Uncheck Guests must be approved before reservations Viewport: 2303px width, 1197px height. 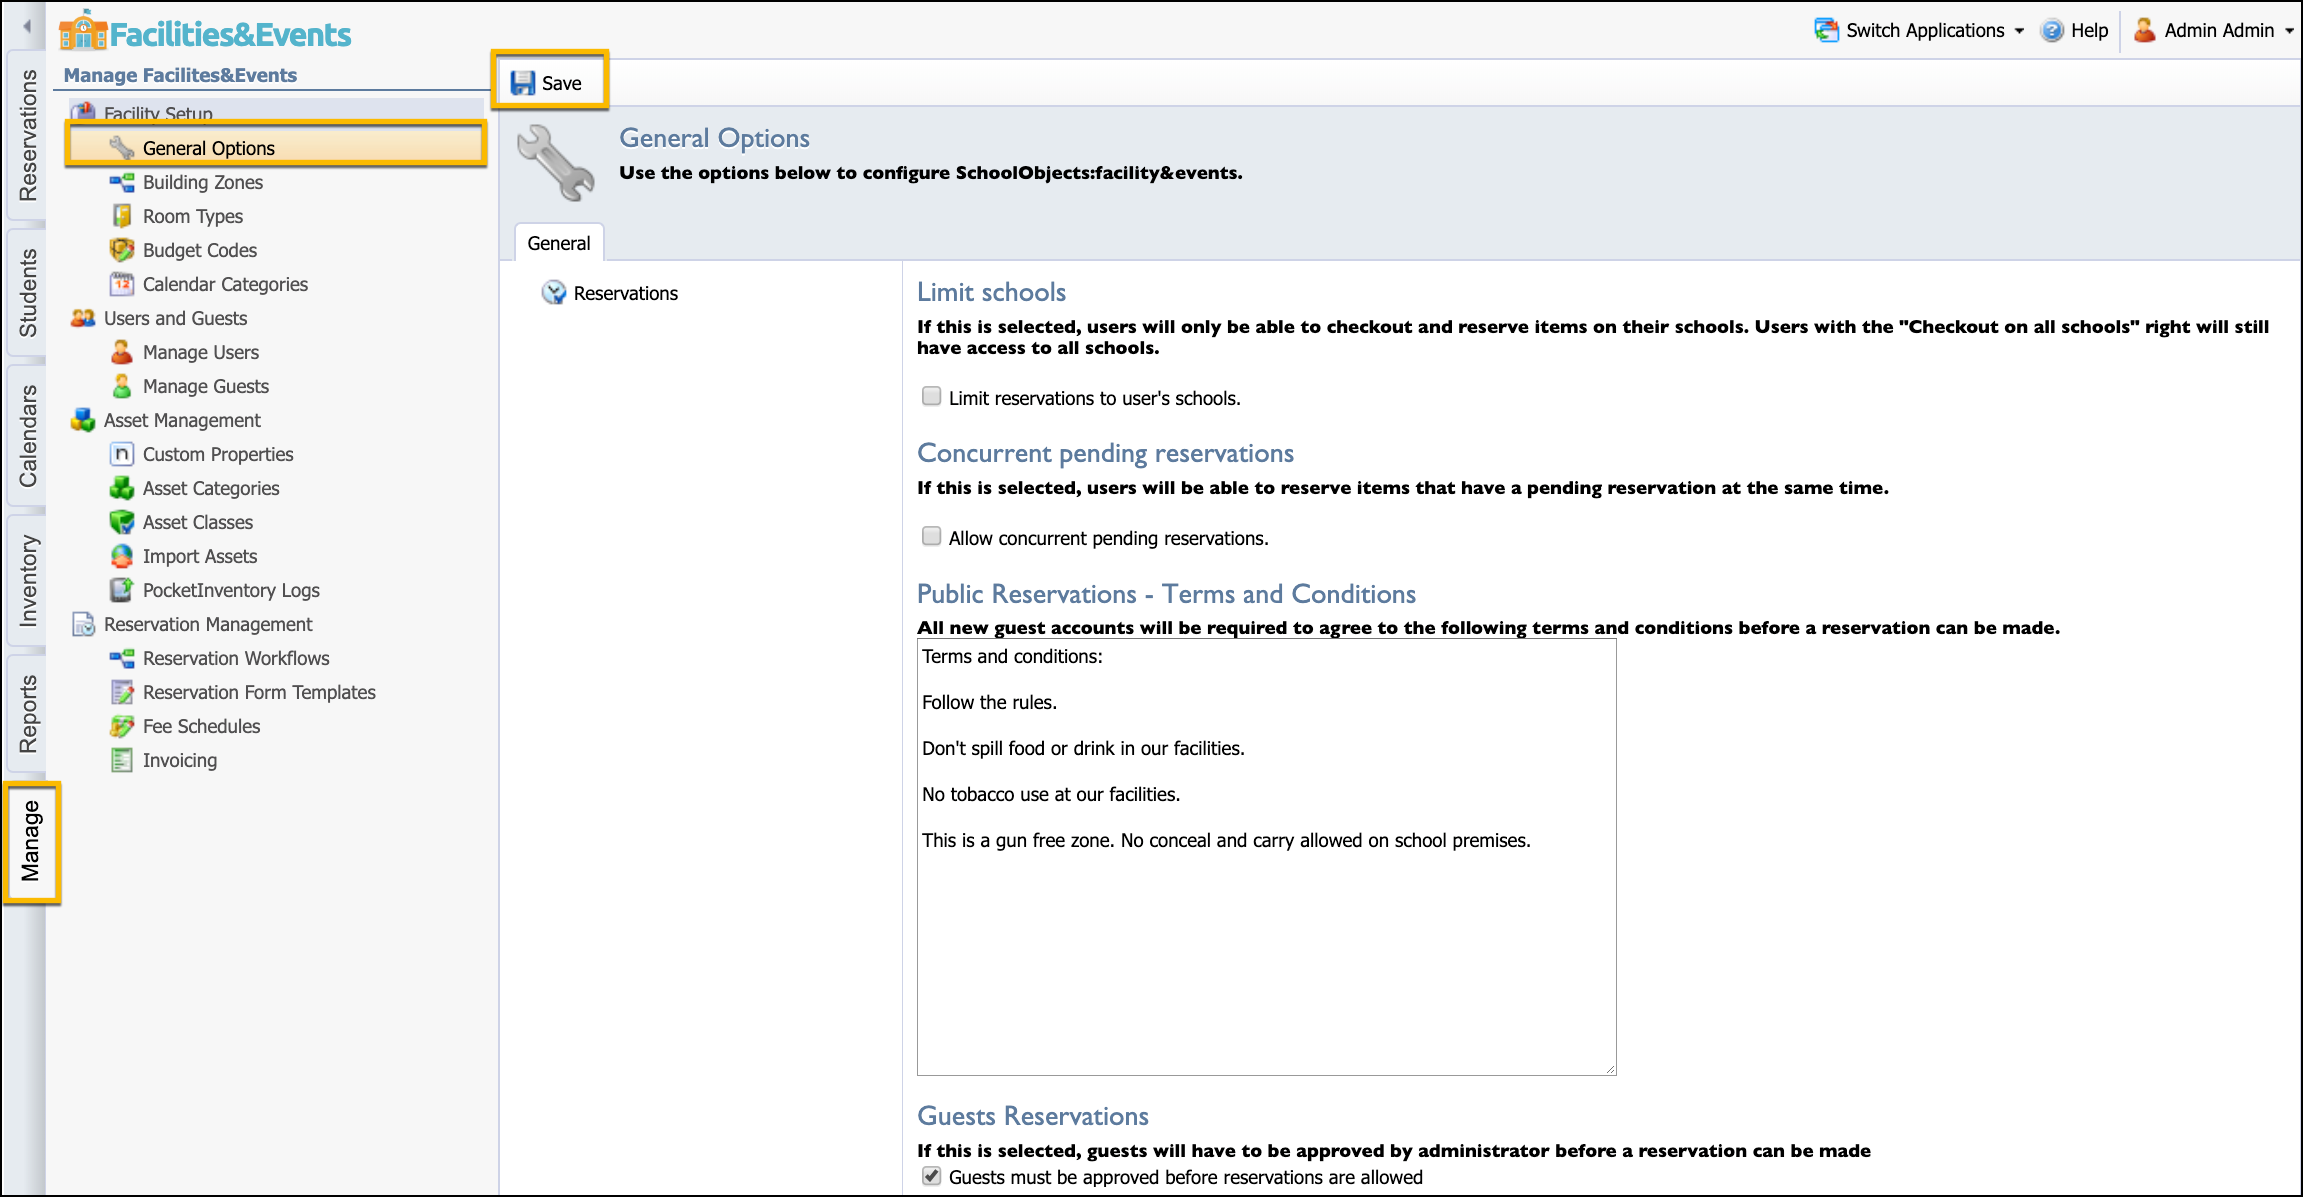[931, 1176]
